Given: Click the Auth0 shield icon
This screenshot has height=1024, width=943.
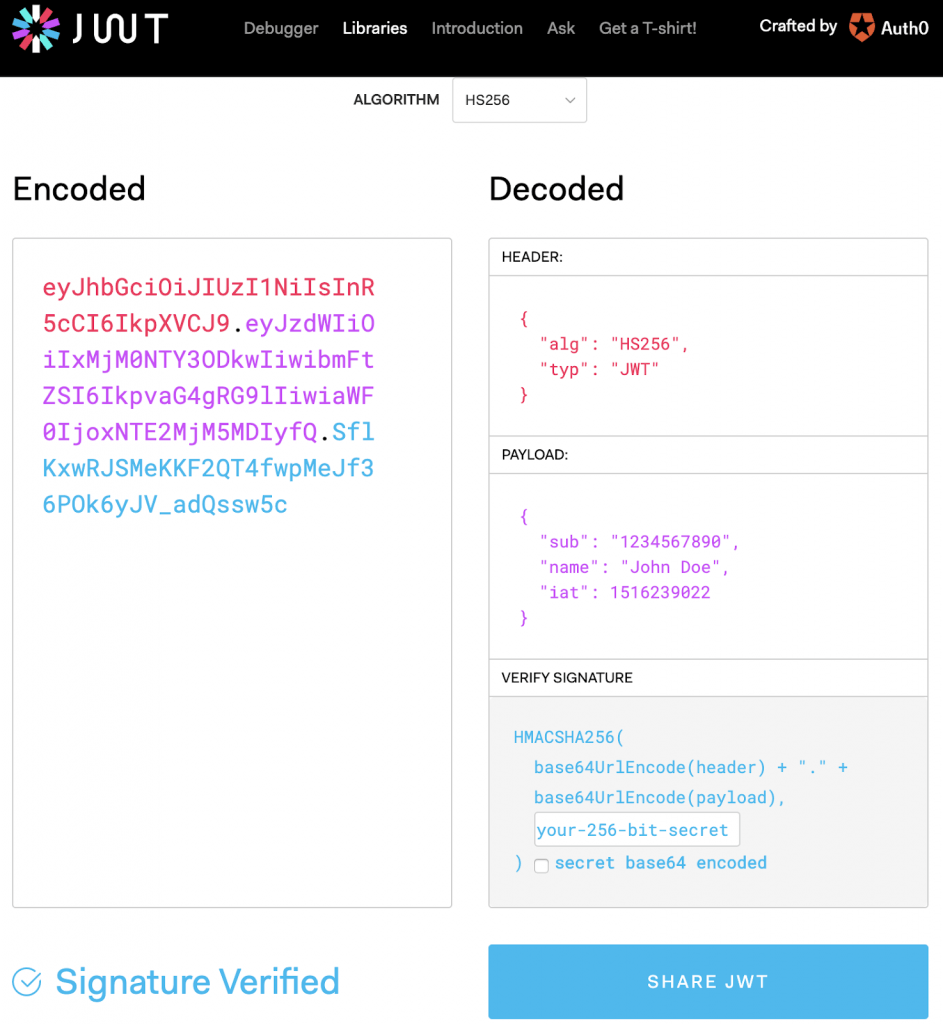Looking at the screenshot, I should 861,28.
